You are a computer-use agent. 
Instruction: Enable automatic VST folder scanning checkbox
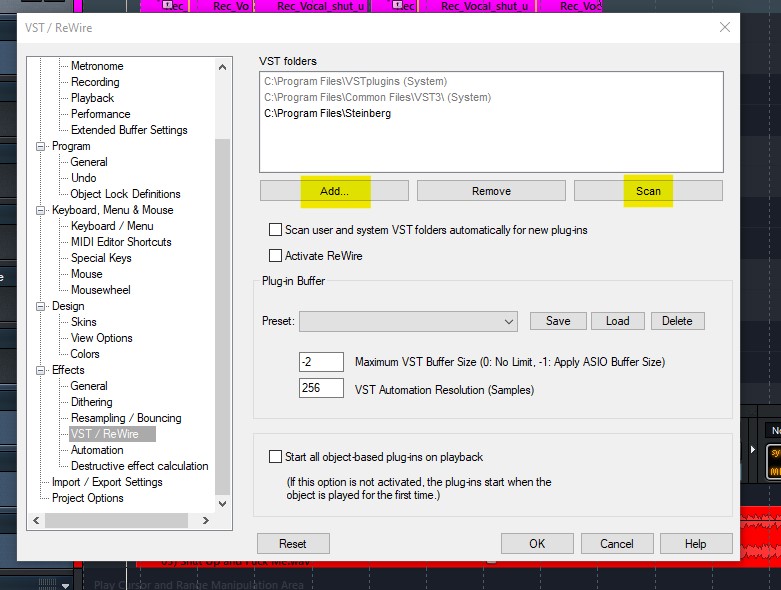tap(275, 230)
